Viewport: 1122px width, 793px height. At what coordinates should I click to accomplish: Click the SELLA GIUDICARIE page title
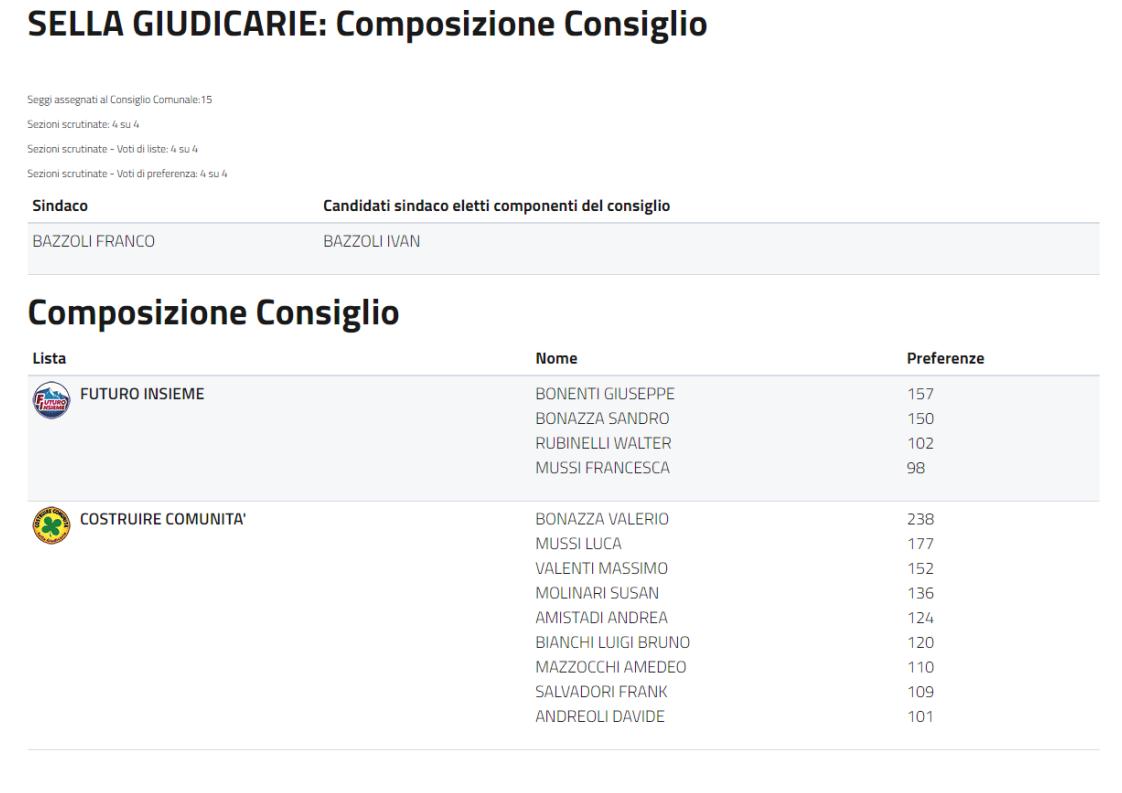pyautogui.click(x=367, y=24)
